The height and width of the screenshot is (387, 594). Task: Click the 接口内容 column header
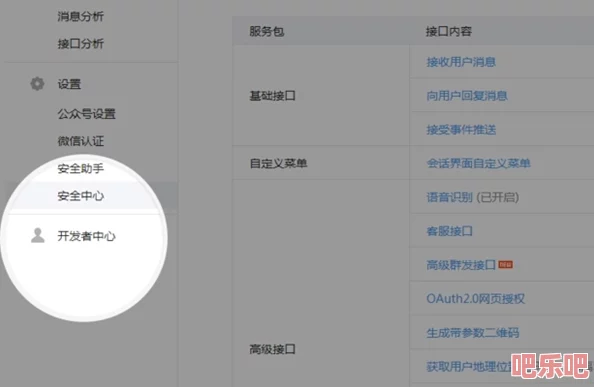[x=449, y=31]
